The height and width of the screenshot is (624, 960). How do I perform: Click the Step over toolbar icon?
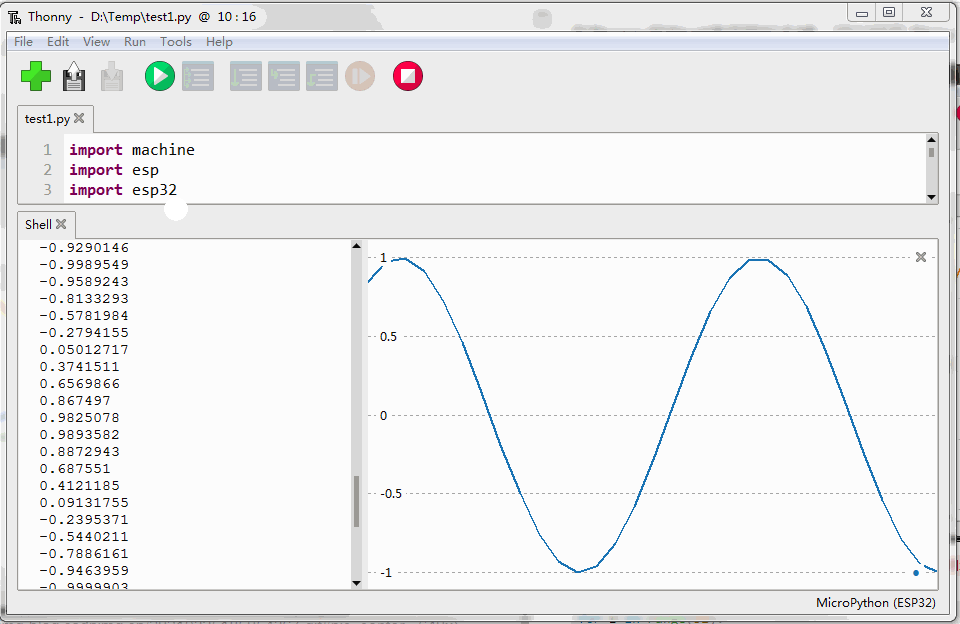[246, 77]
